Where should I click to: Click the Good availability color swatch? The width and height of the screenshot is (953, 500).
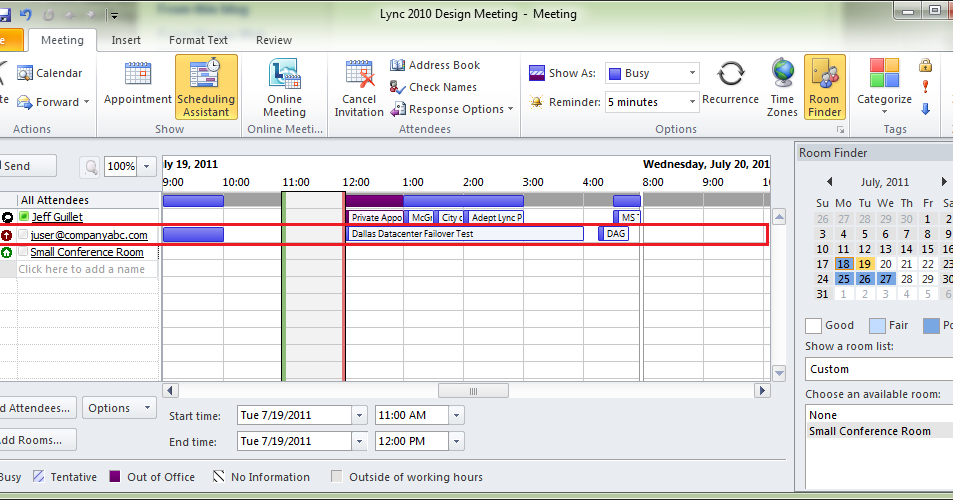point(813,326)
